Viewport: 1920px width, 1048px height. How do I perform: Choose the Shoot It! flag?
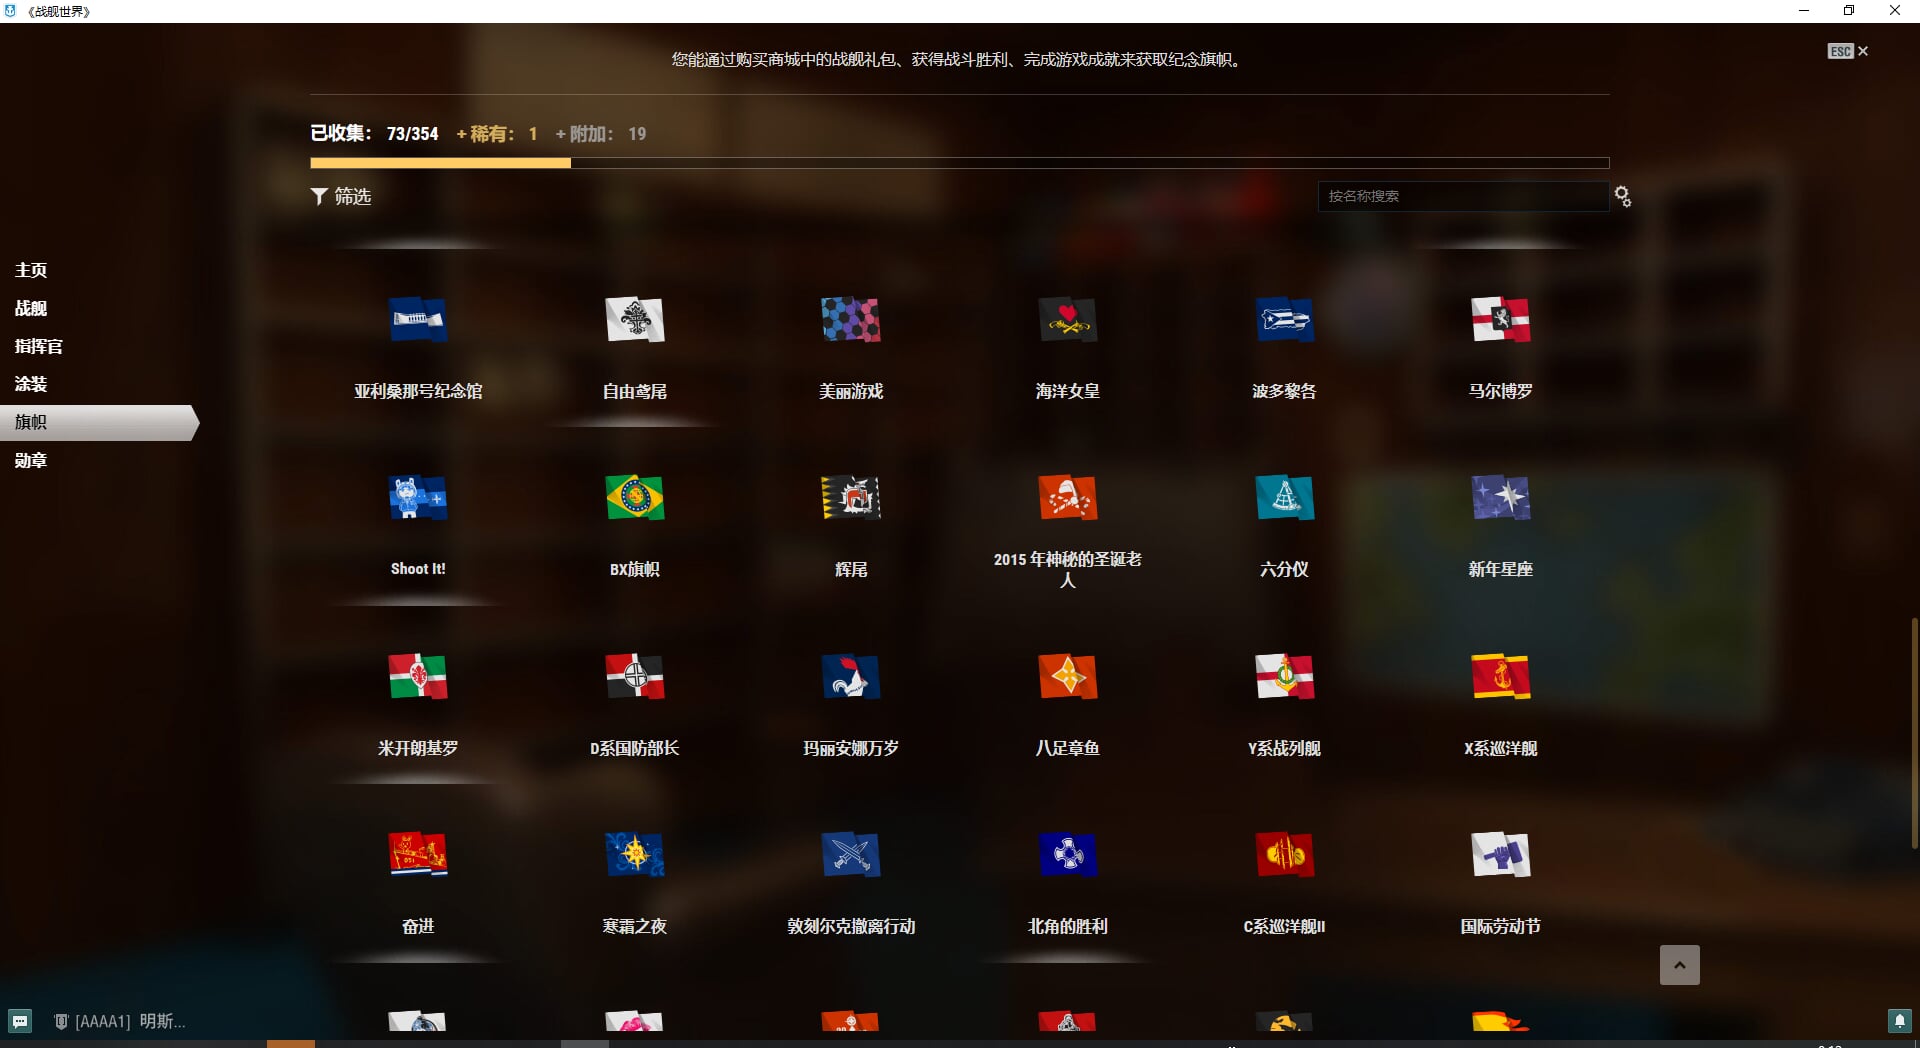[x=418, y=498]
